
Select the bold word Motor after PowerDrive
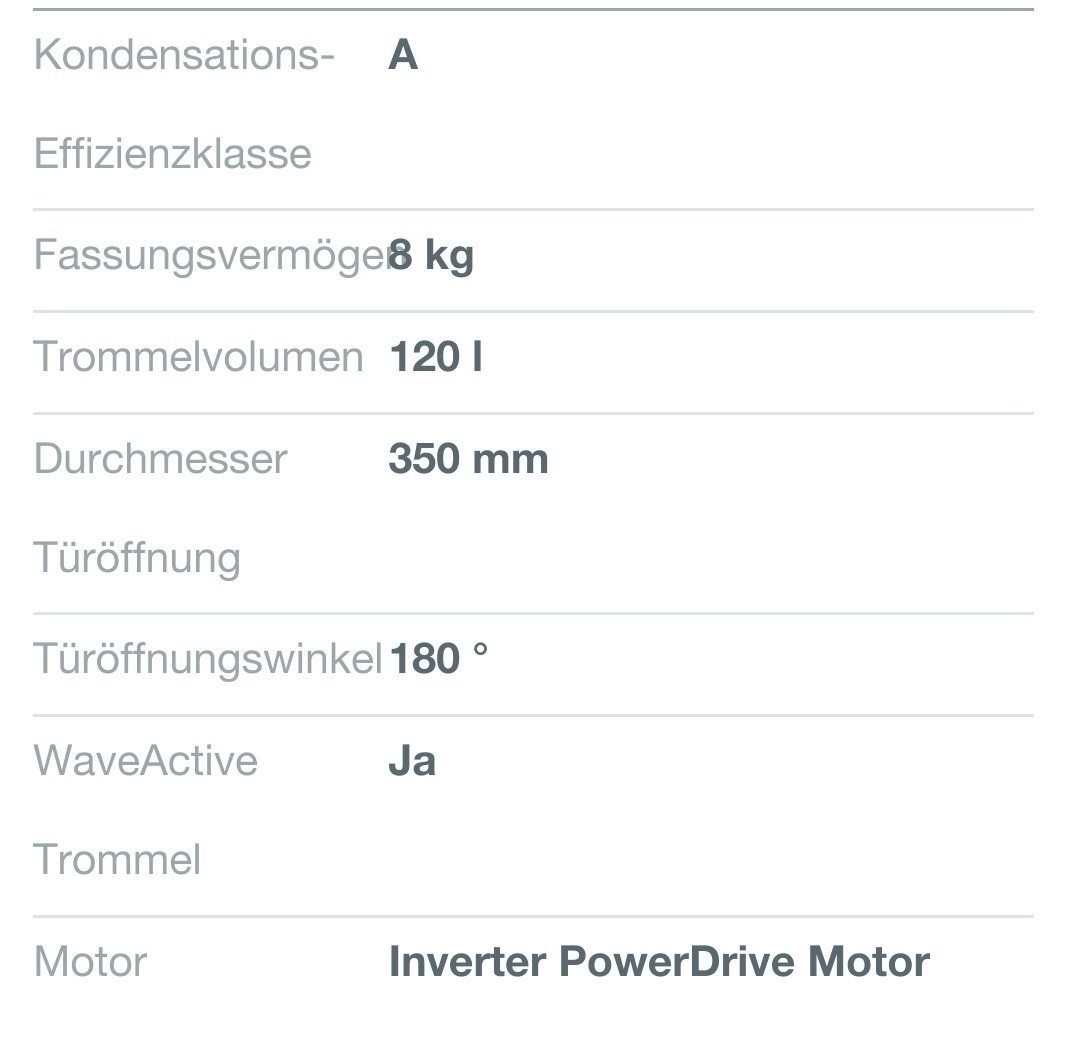(868, 962)
